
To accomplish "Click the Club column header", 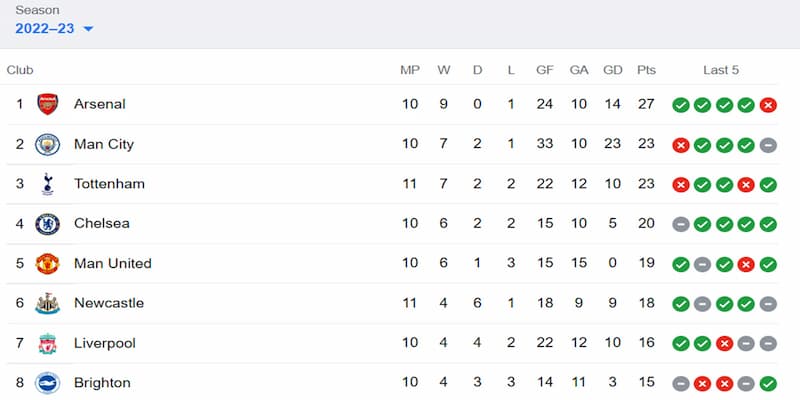I will pos(20,70).
